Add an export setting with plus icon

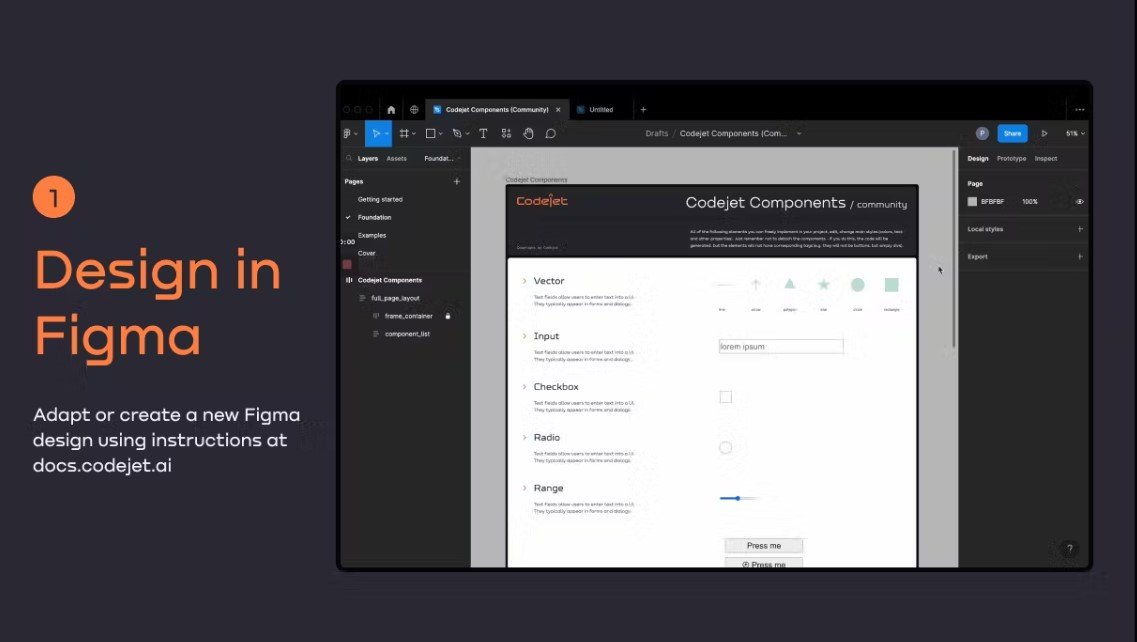click(1080, 257)
